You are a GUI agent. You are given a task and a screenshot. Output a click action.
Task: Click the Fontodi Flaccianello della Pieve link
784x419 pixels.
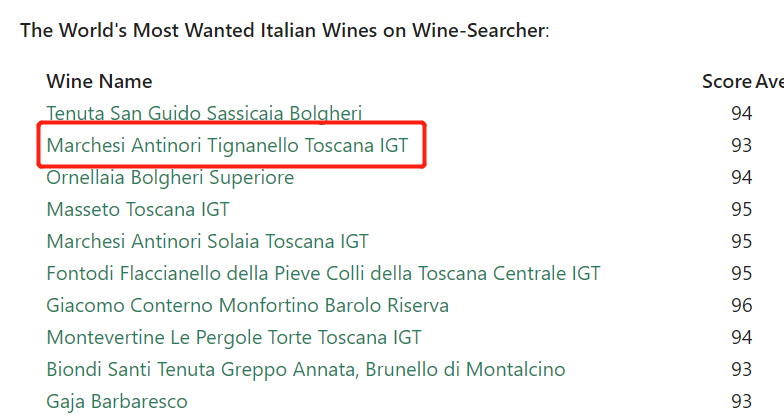point(323,274)
